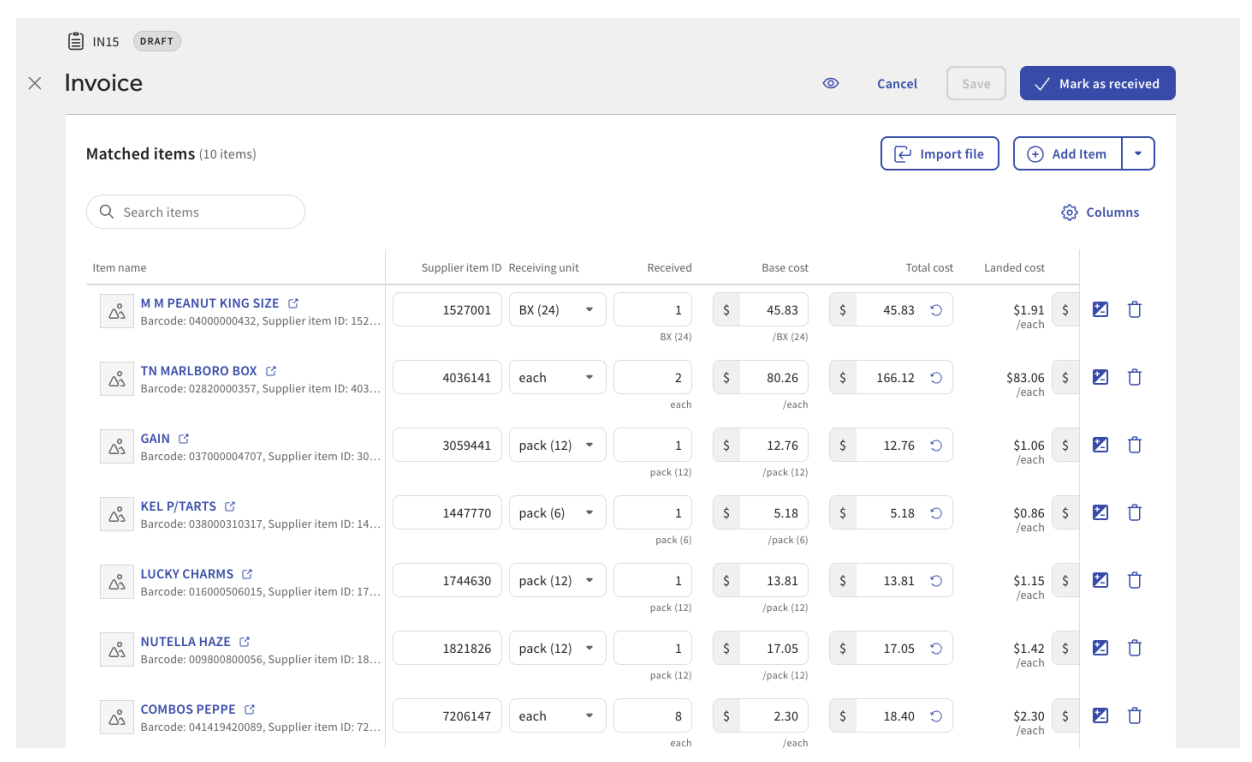This screenshot has width=1252, height=762.
Task: Reset total cost 12.76 for GAIN
Action: point(936,446)
